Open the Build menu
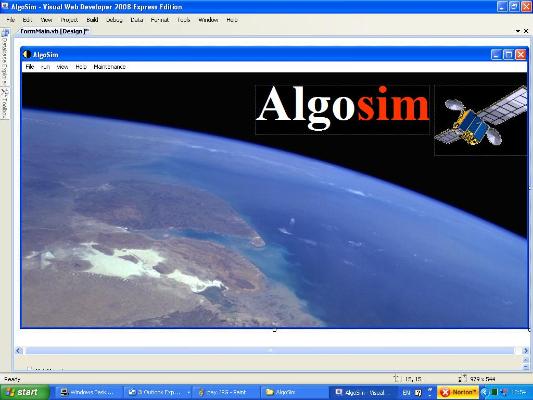This screenshot has width=533, height=400. click(x=92, y=20)
